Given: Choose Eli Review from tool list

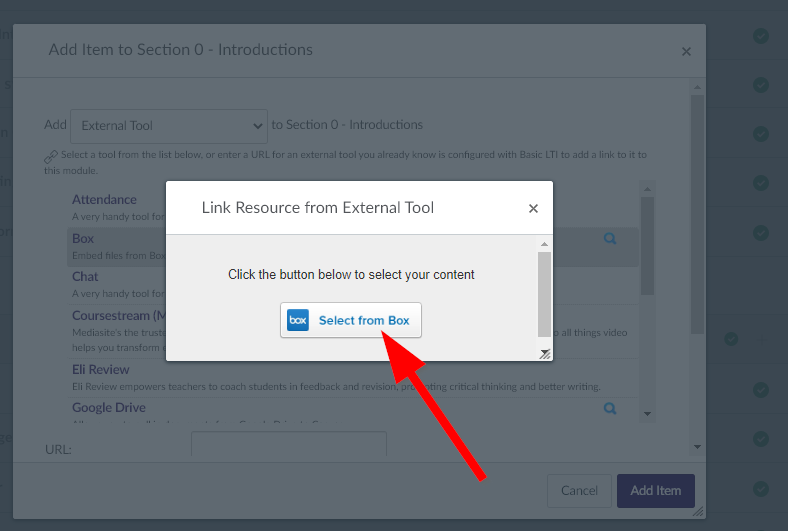Looking at the screenshot, I should (x=101, y=369).
